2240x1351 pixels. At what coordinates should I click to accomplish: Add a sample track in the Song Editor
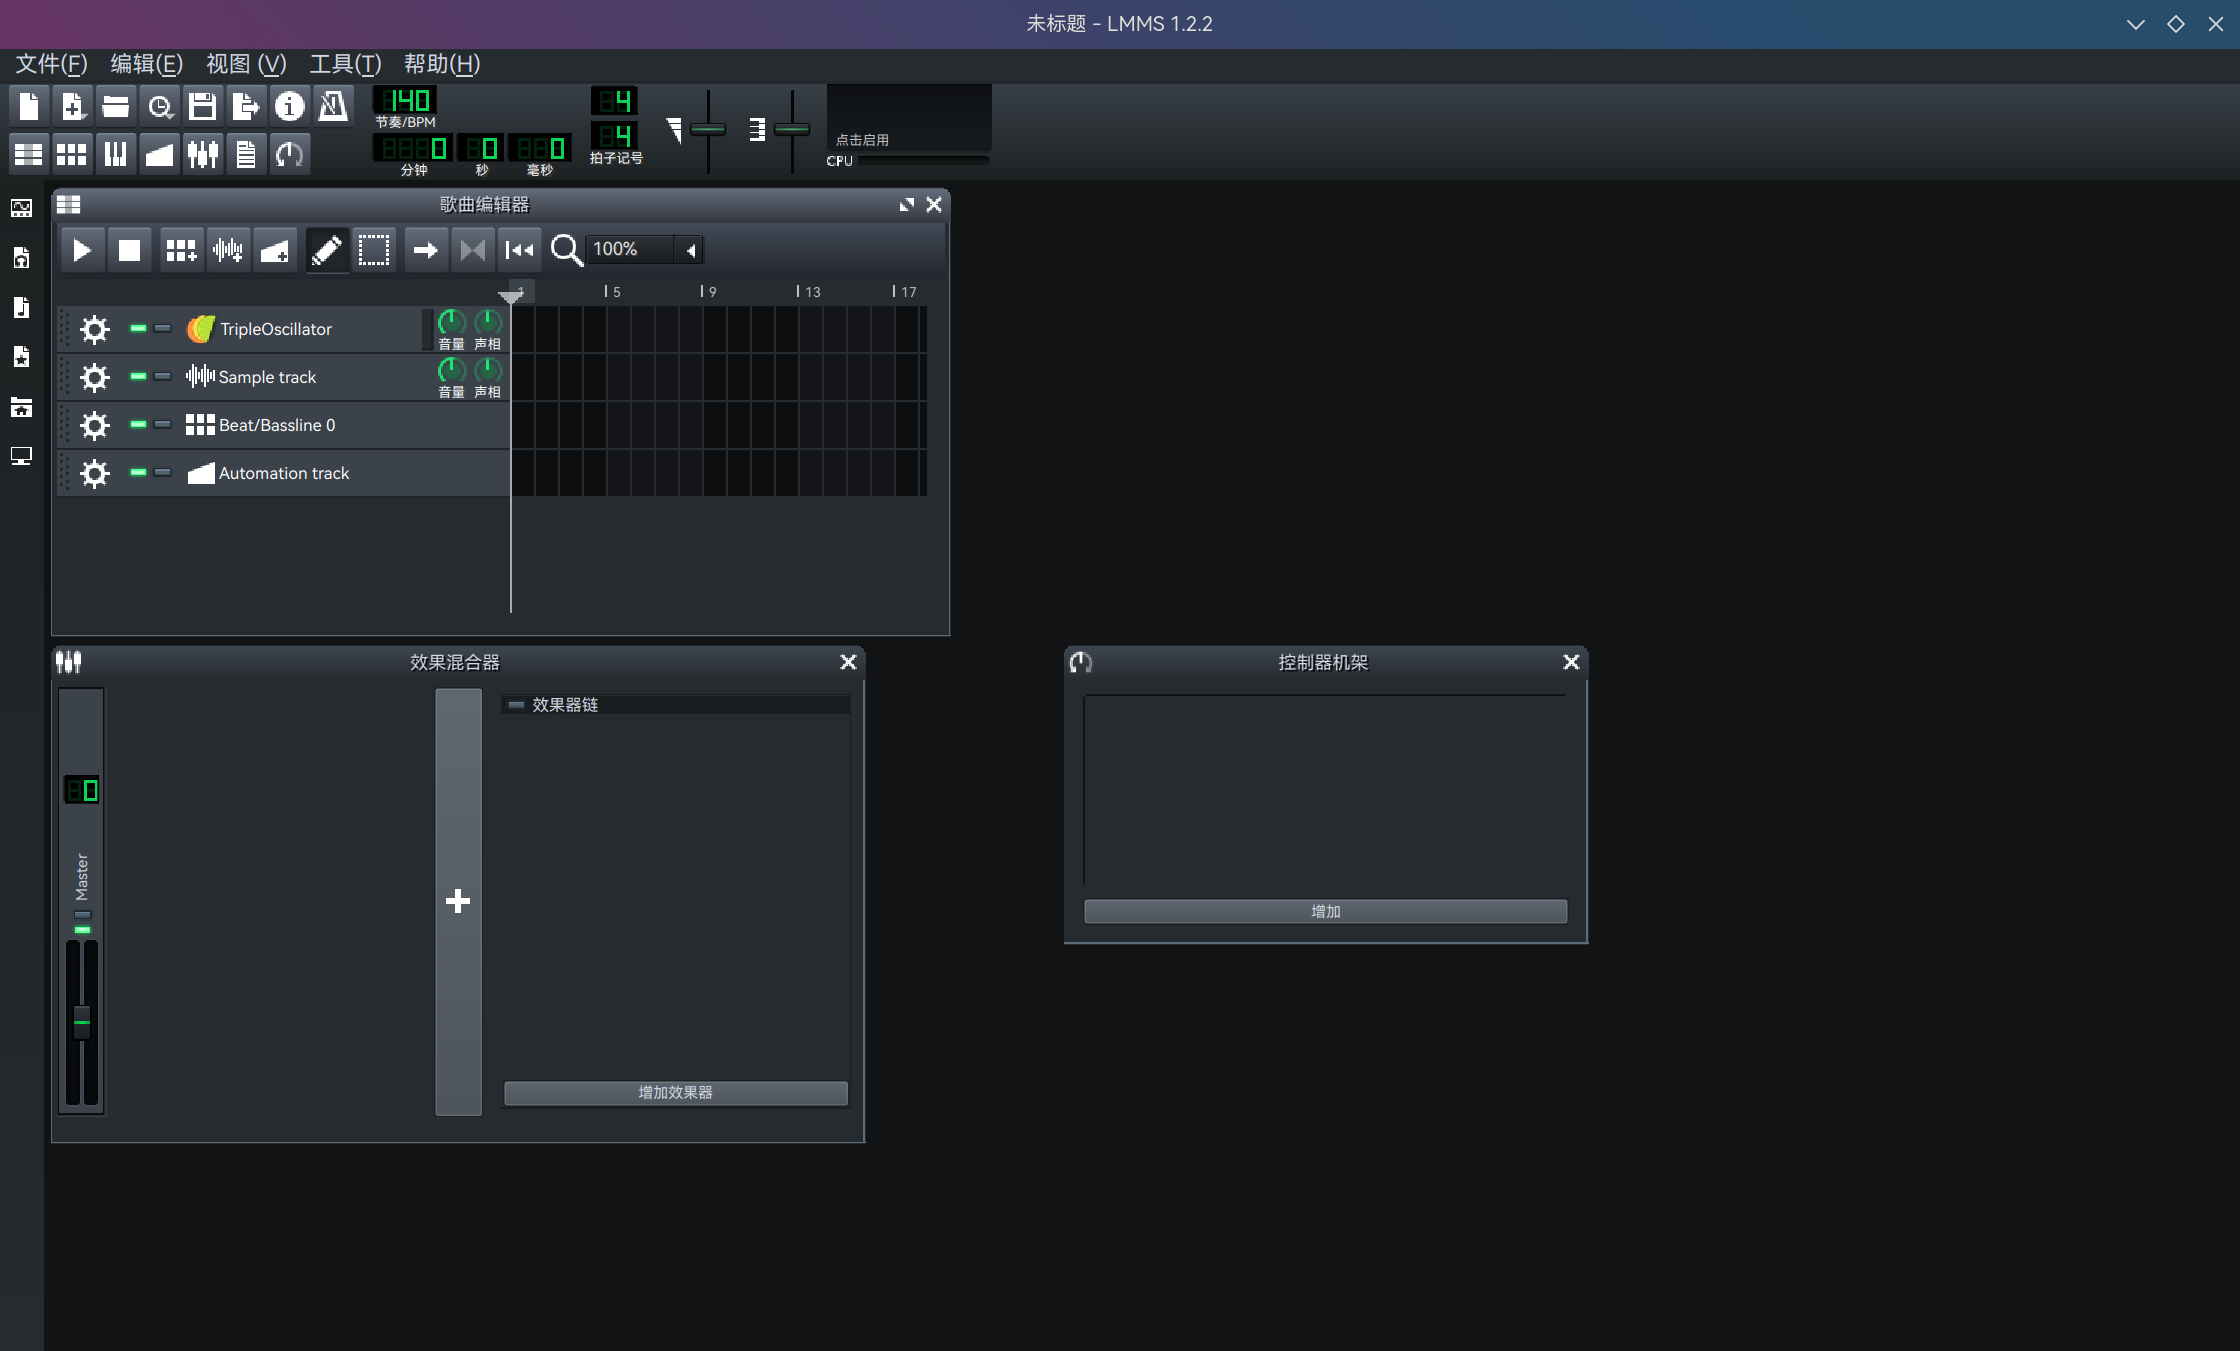coord(228,250)
